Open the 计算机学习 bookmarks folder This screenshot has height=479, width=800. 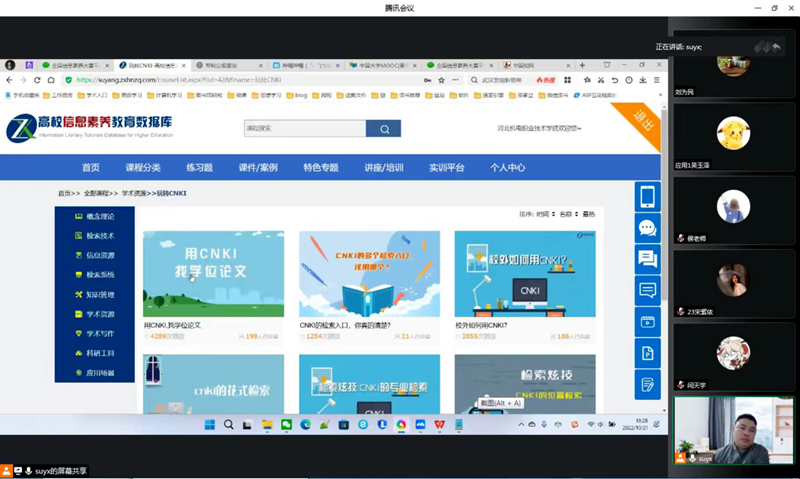click(165, 95)
